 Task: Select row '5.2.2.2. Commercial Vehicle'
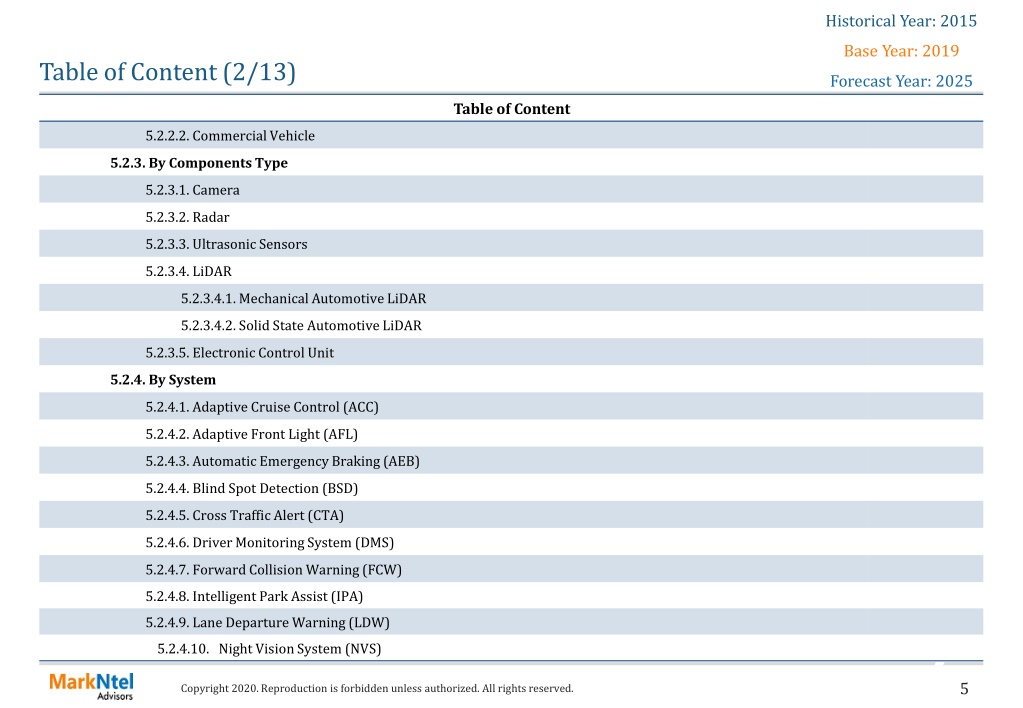point(511,136)
